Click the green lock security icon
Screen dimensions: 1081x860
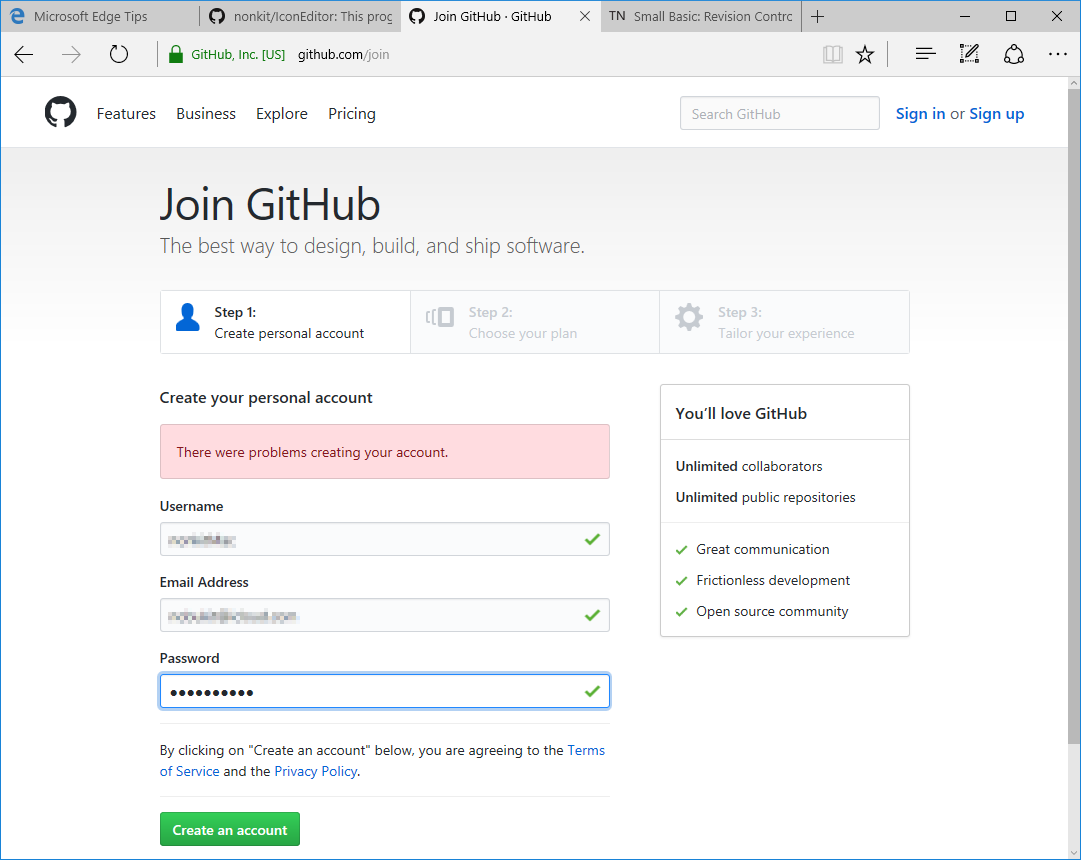pyautogui.click(x=176, y=54)
